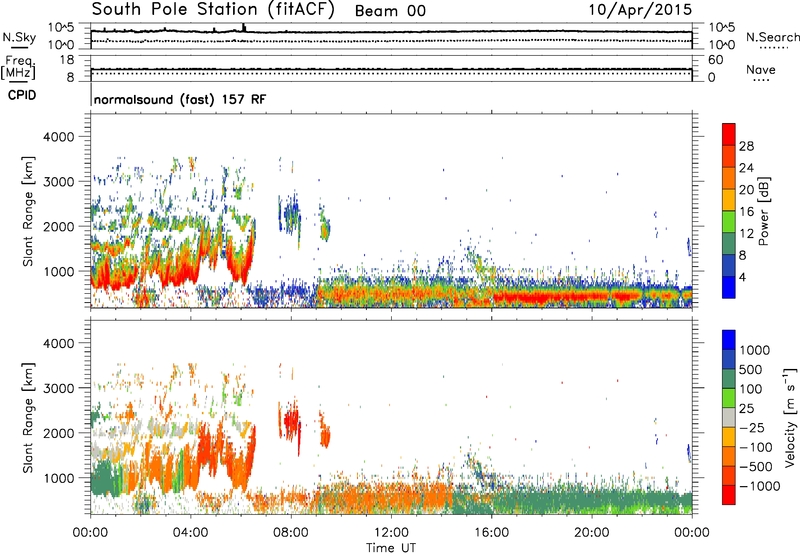The height and width of the screenshot is (554, 800).
Task: Click the red velocity patch near 08:00 at 2200 km
Action: point(292,421)
